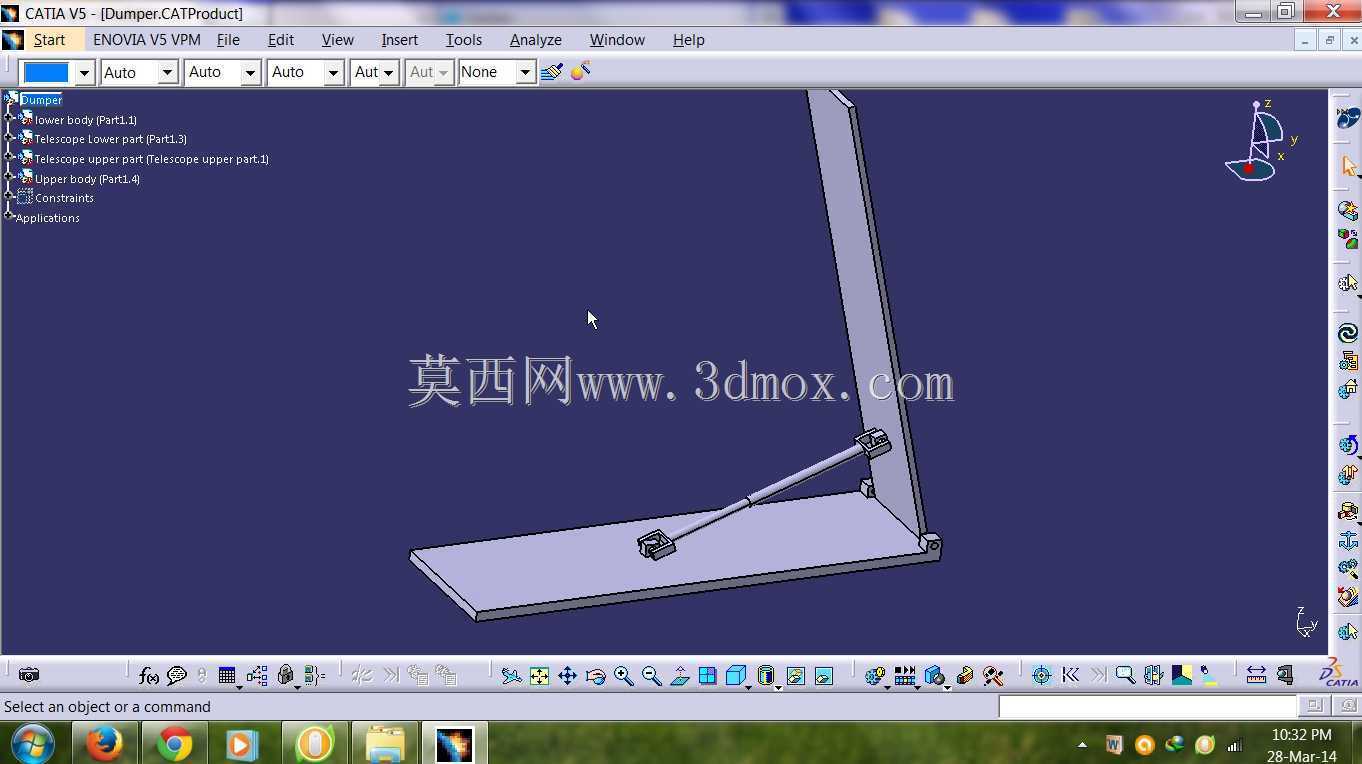Select the Rotate view tool

pos(595,676)
